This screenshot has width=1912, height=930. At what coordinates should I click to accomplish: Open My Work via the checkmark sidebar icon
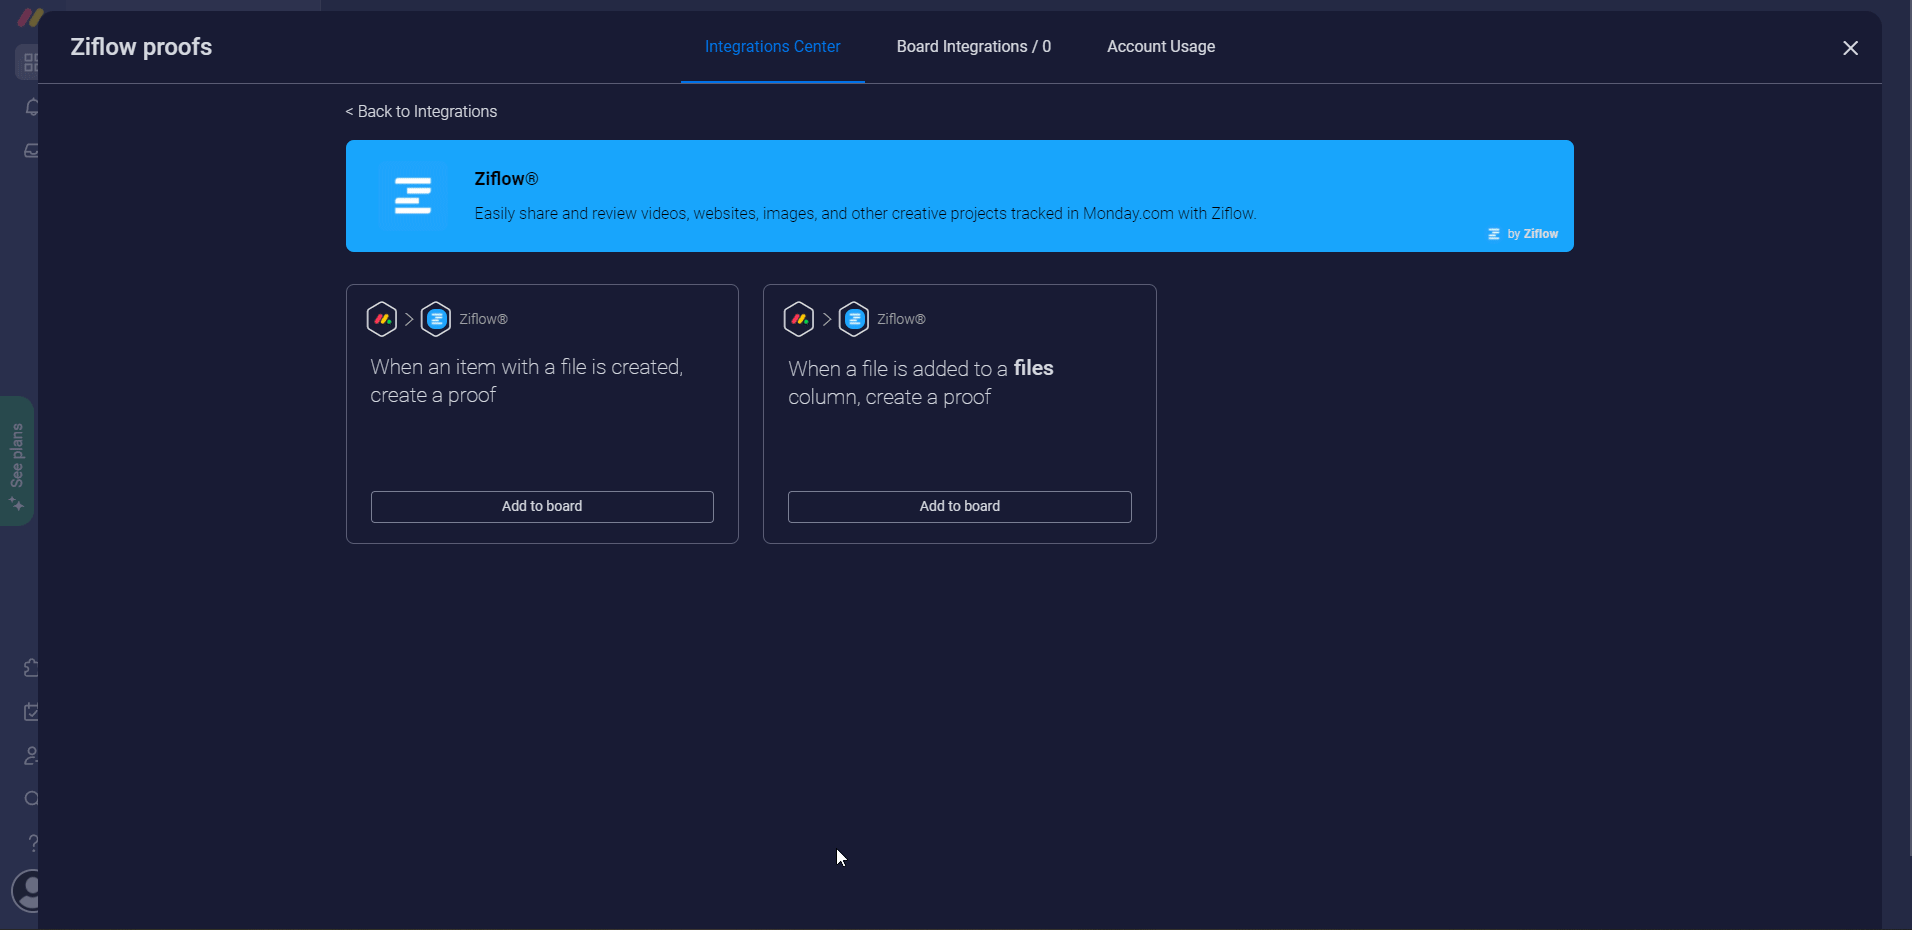30,713
